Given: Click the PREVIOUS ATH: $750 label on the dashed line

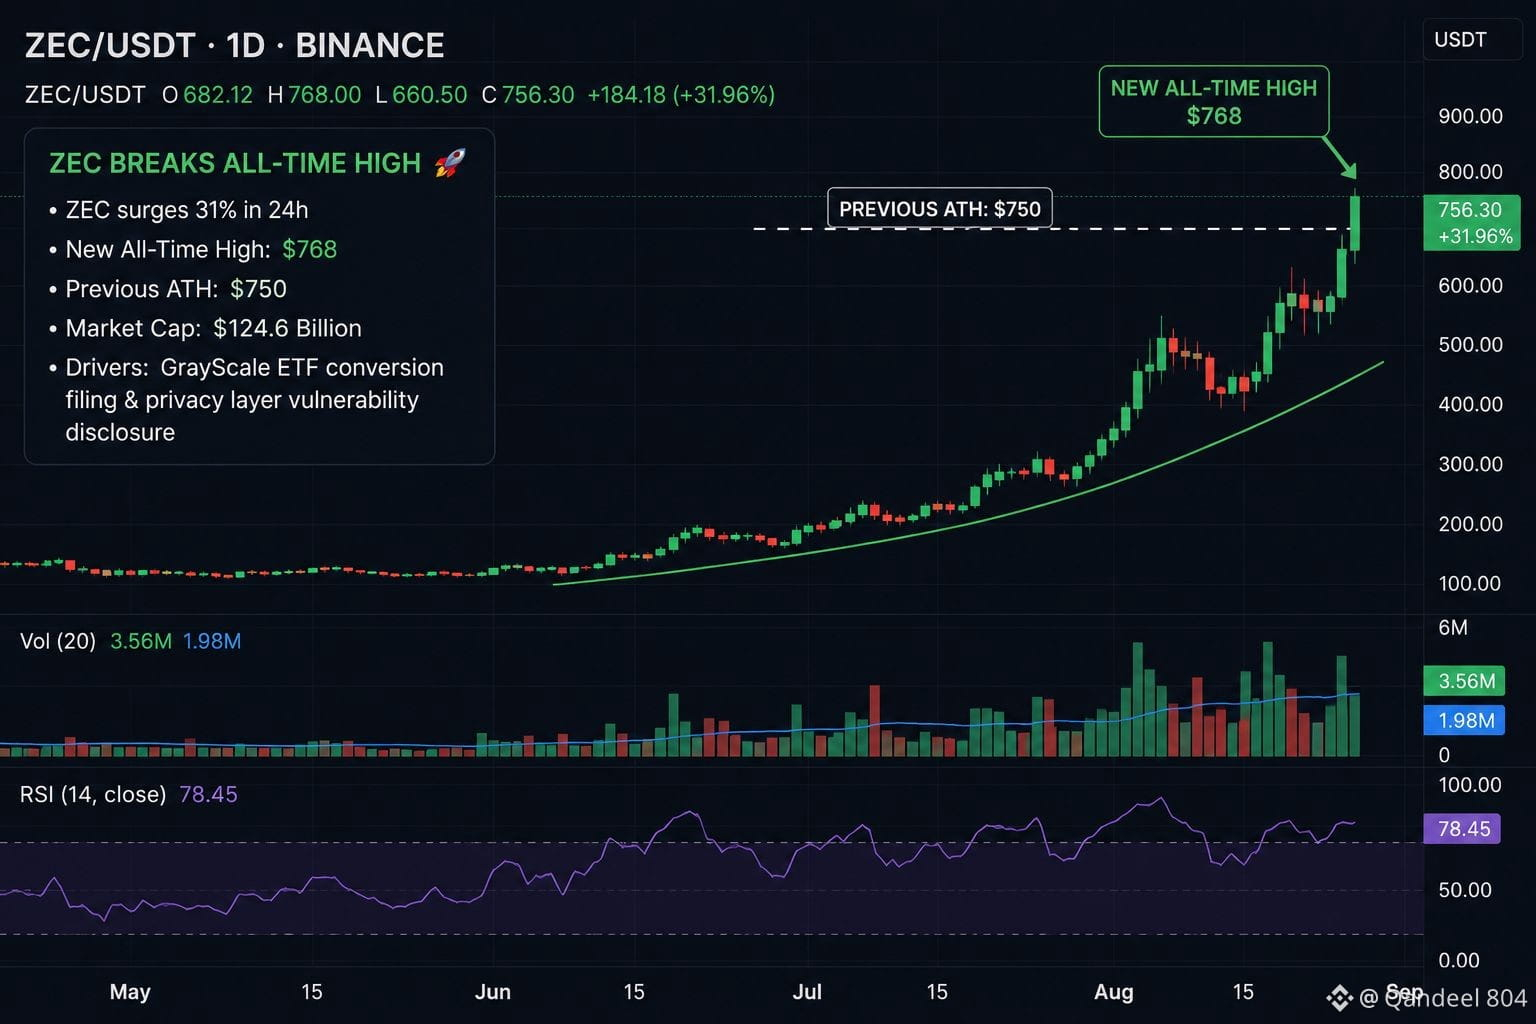Looking at the screenshot, I should [940, 209].
